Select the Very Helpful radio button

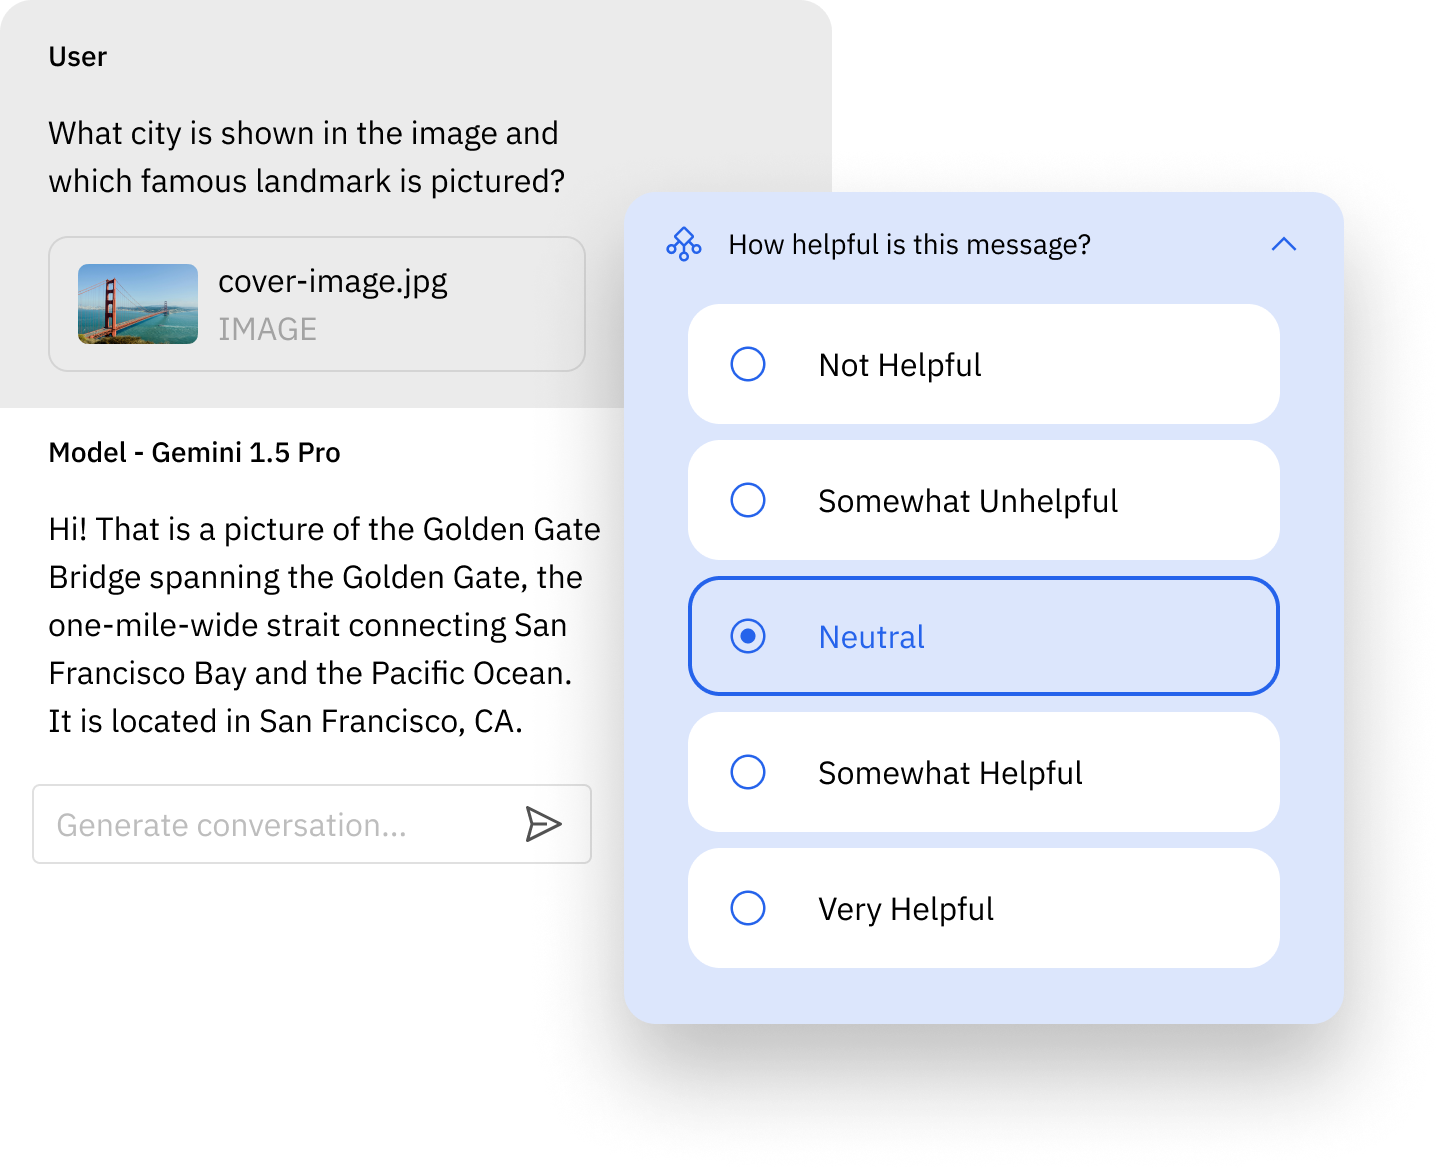(748, 908)
